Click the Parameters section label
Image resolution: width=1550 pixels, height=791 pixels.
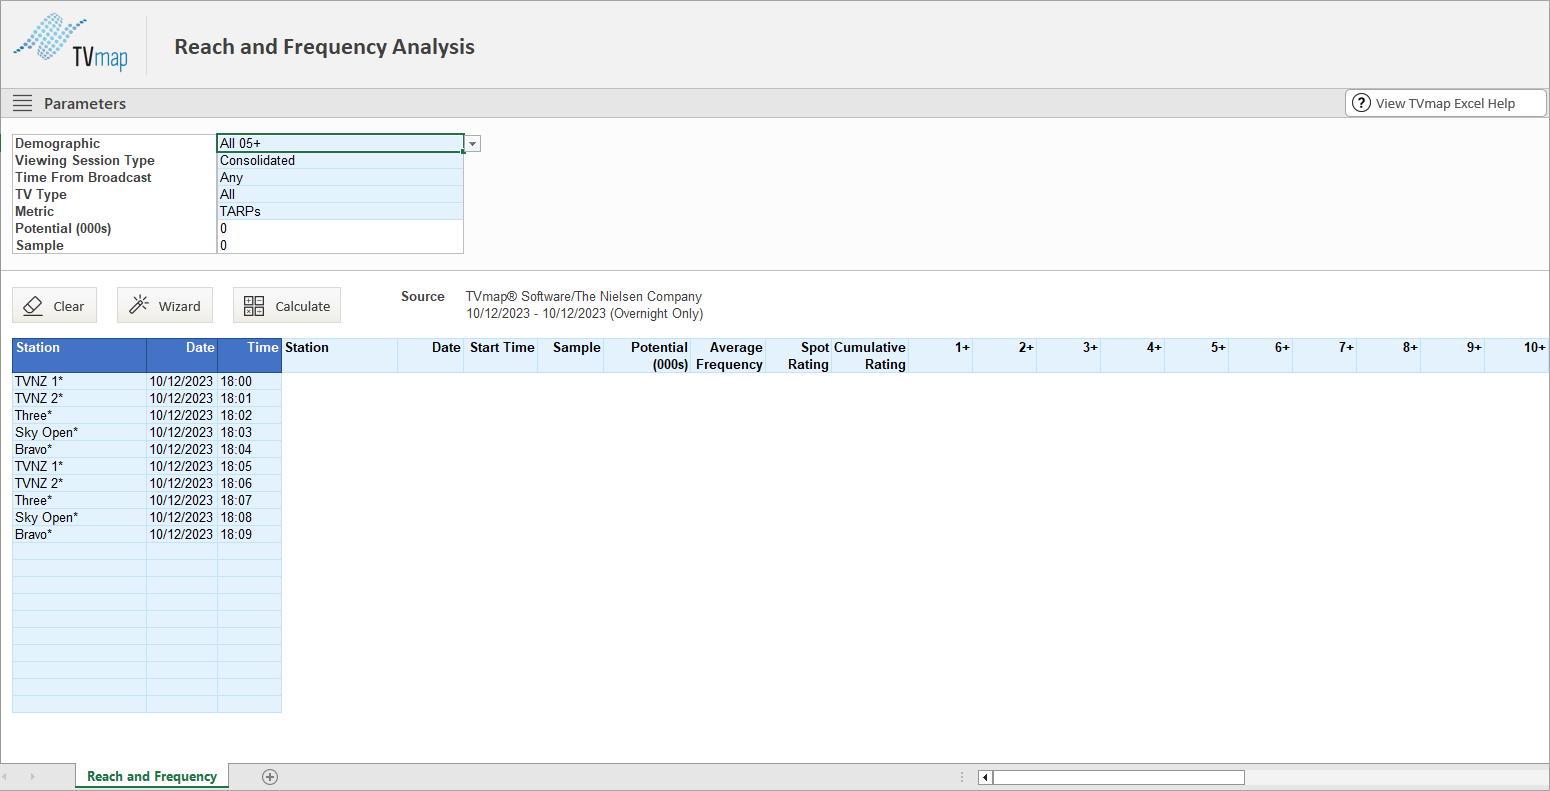tap(85, 103)
